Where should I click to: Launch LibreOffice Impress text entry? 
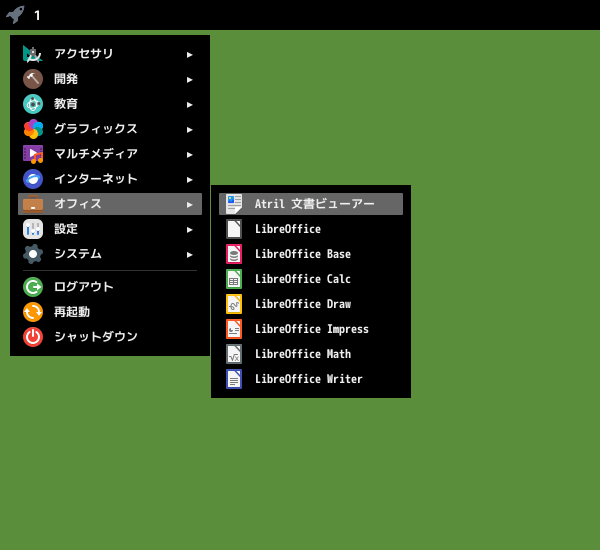click(x=311, y=329)
